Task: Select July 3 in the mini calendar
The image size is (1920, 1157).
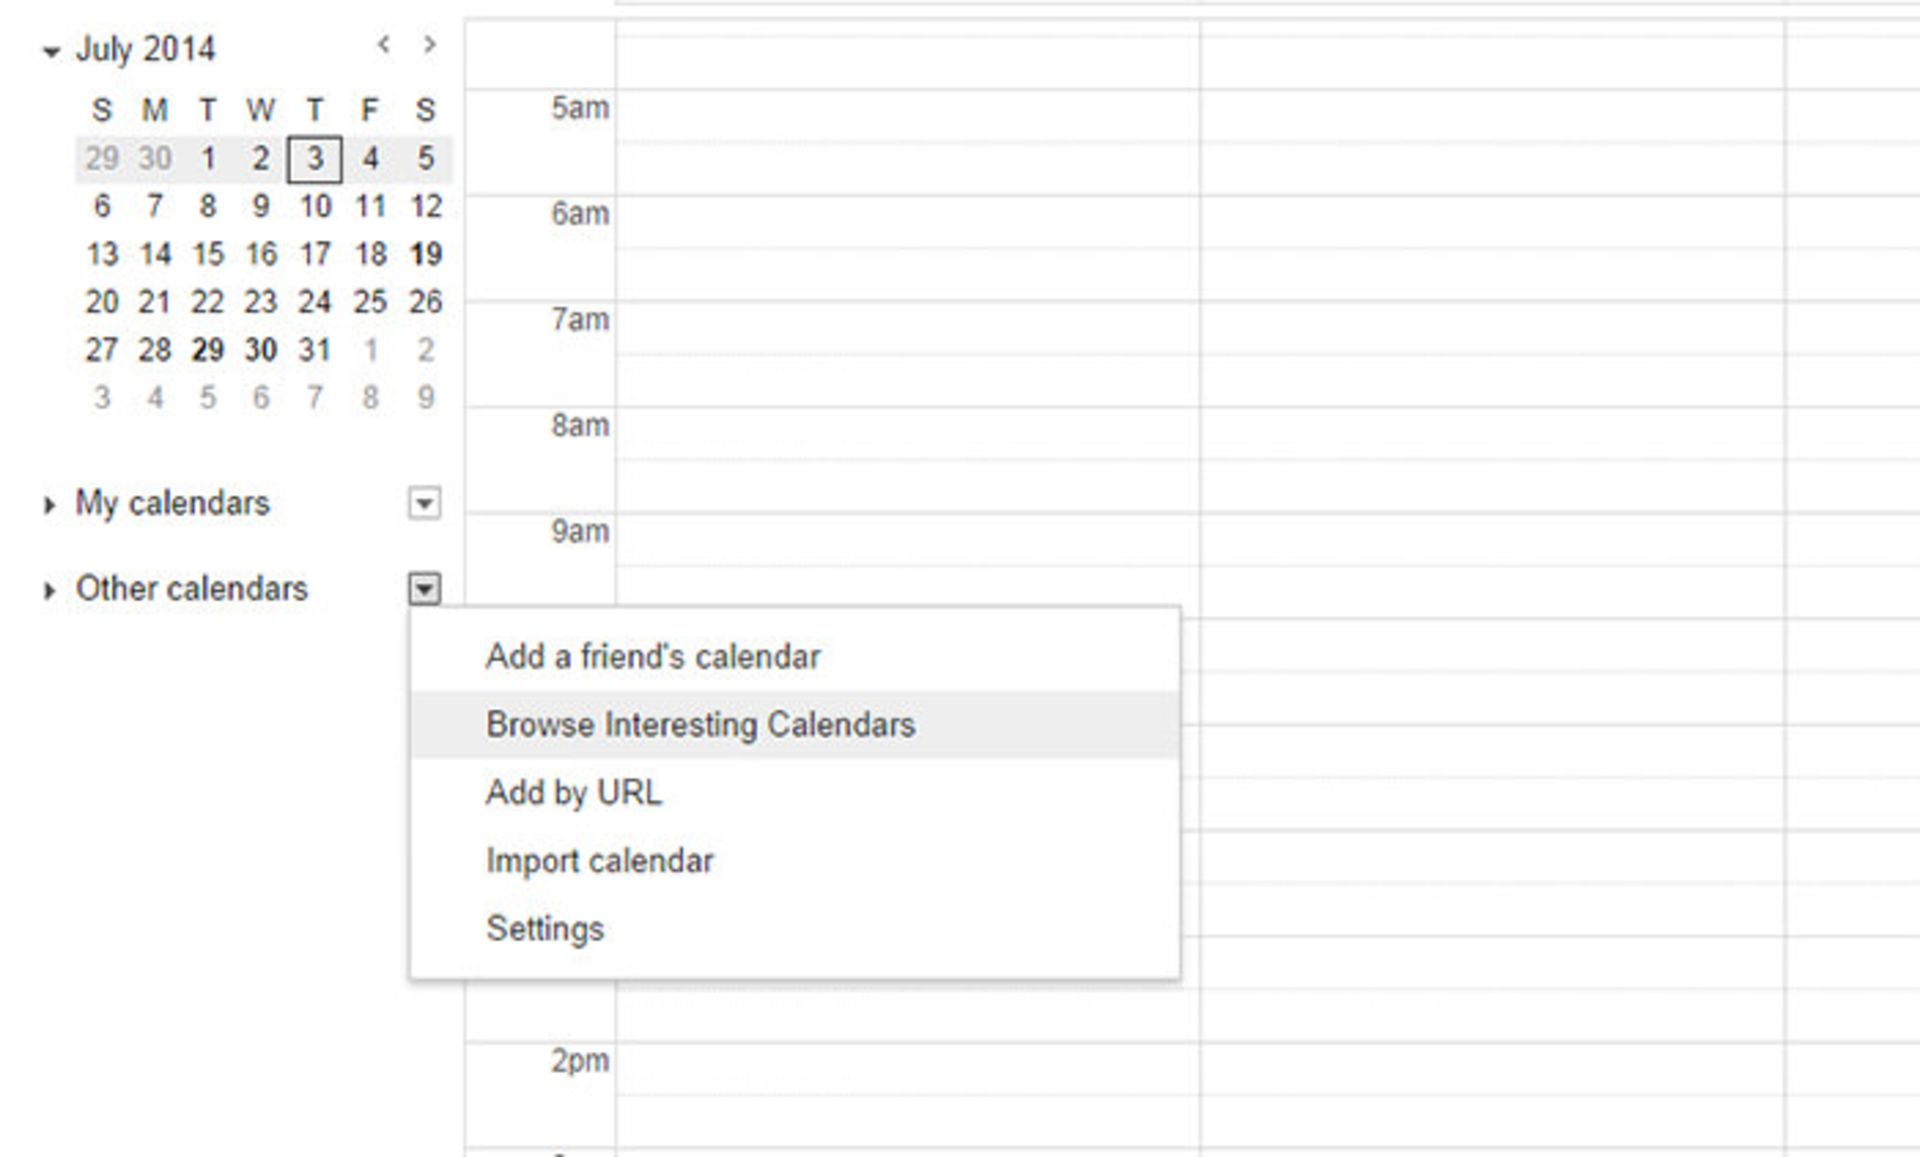Action: tap(315, 158)
